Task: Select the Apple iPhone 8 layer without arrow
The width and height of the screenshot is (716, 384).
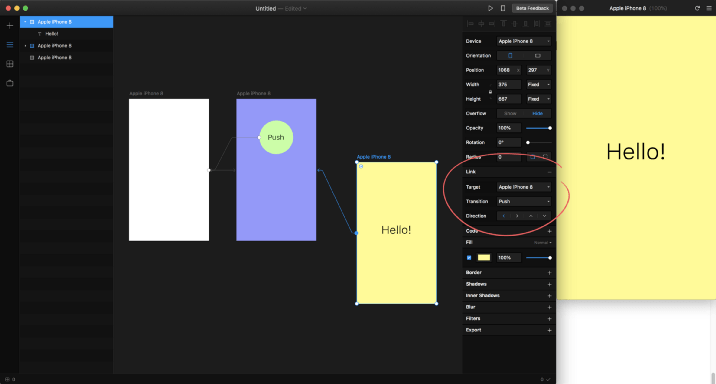Action: click(x=67, y=58)
